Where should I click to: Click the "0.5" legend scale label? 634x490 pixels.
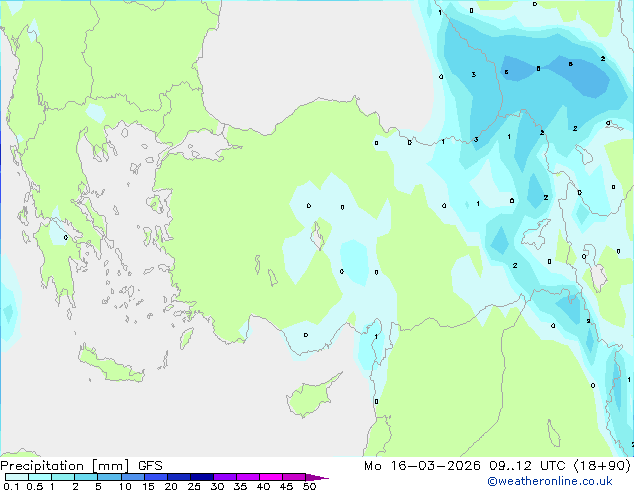pyautogui.click(x=35, y=486)
